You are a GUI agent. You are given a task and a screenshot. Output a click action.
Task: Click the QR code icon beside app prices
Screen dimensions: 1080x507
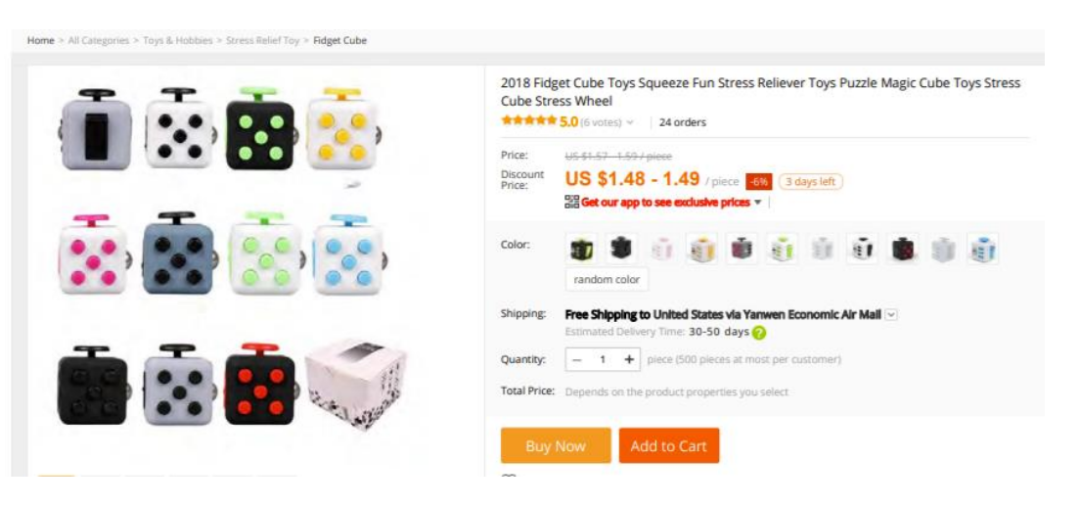click(572, 202)
